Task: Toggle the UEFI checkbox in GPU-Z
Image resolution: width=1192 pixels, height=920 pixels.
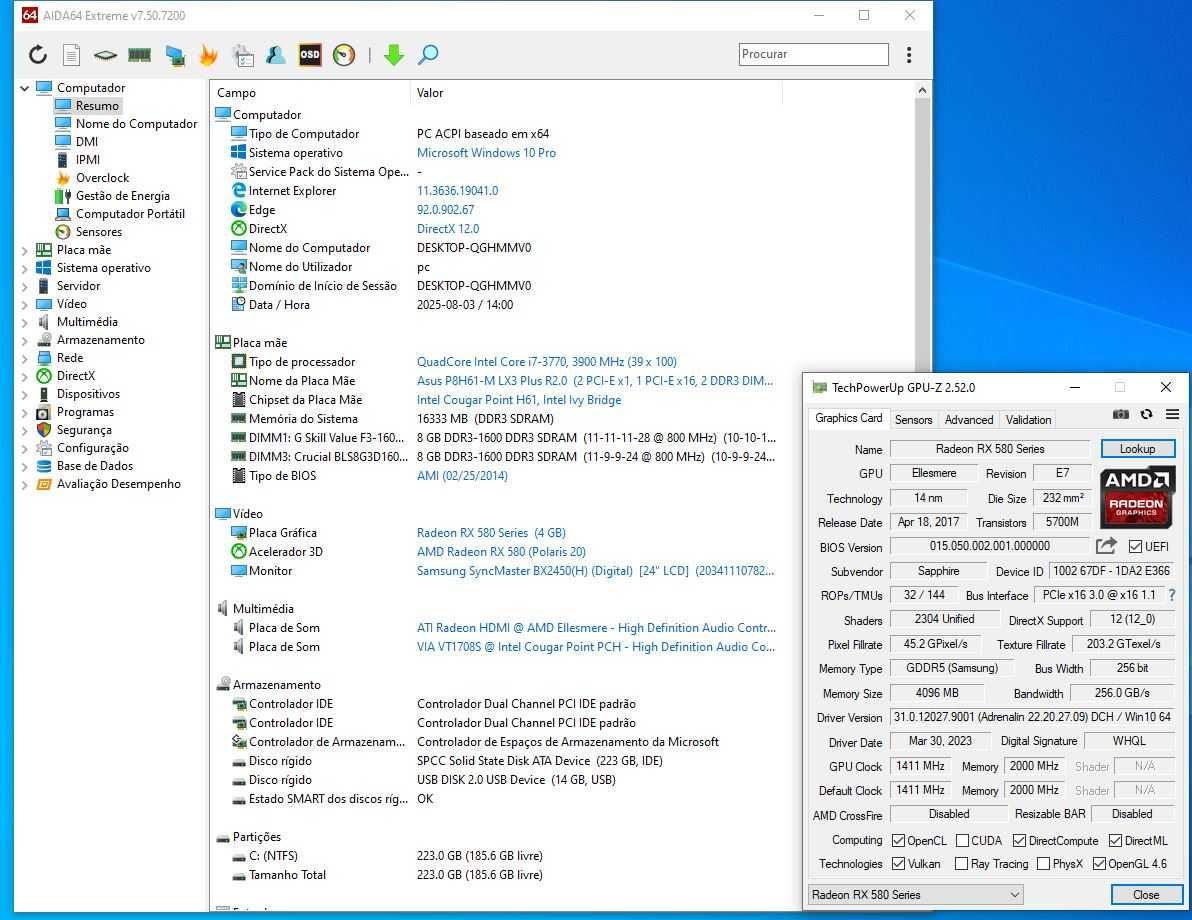Action: click(x=1135, y=547)
